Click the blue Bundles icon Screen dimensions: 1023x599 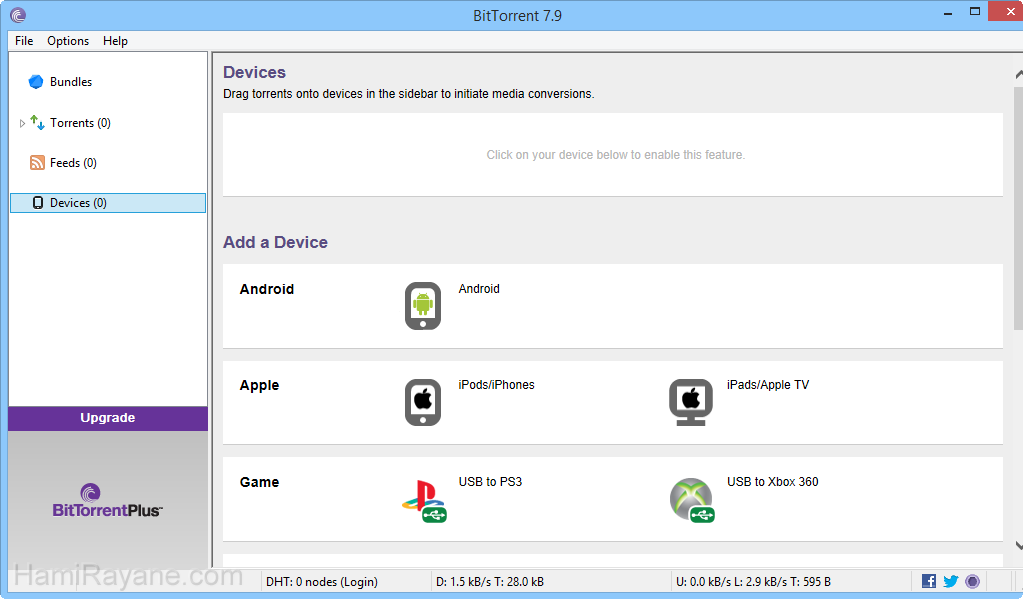pos(36,82)
